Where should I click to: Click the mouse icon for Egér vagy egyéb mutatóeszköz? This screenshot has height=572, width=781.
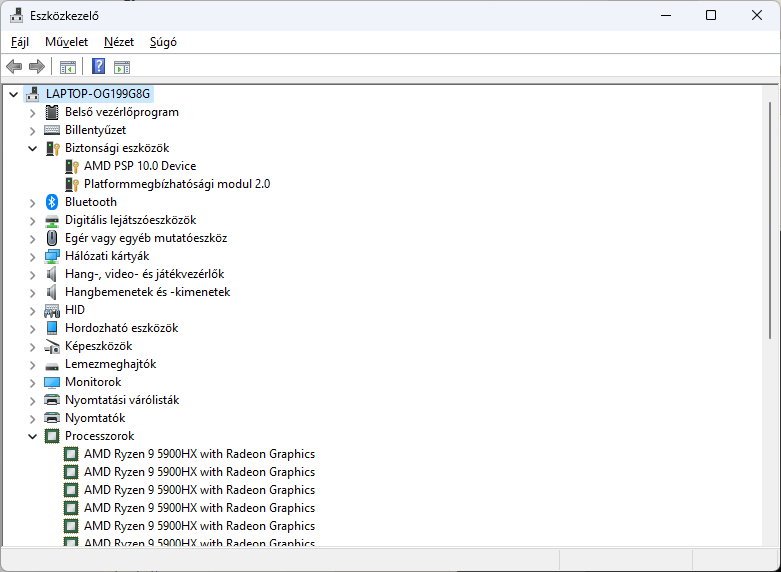point(52,238)
